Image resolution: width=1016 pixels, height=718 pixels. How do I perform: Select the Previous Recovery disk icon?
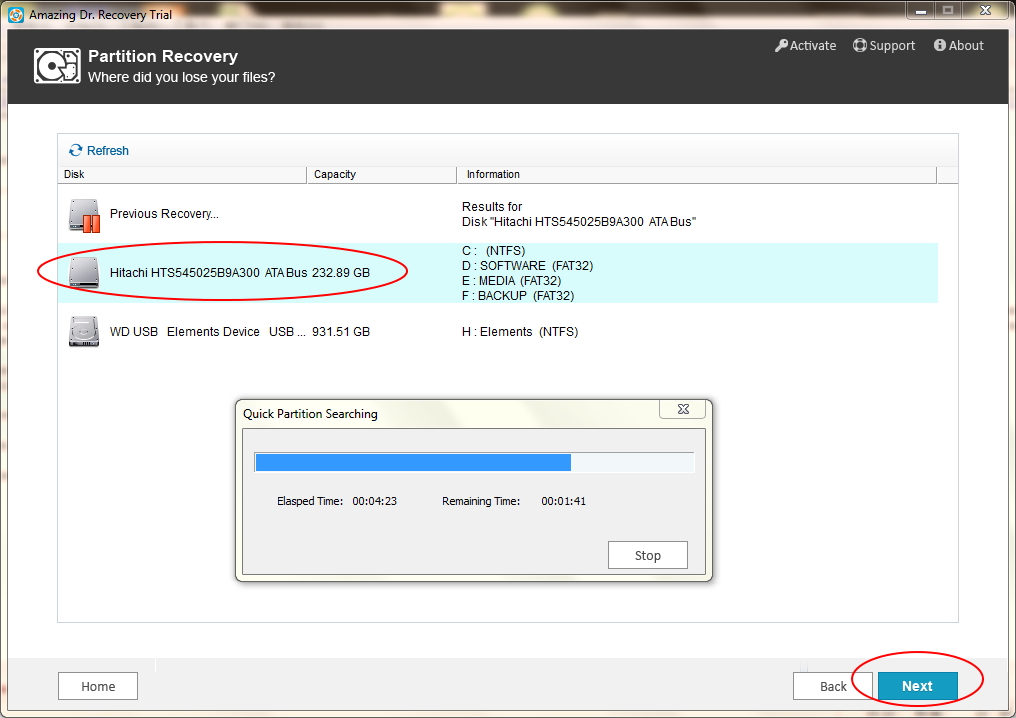84,215
